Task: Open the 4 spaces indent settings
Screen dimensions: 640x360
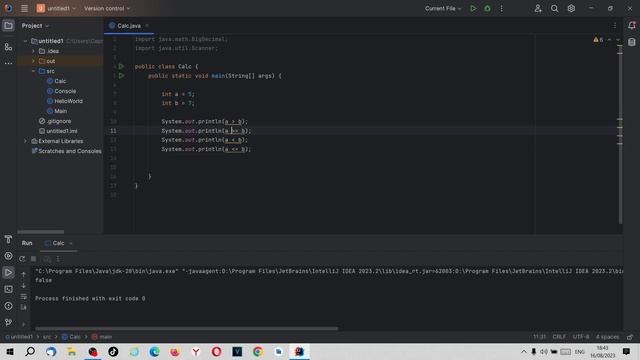Action: tap(607, 337)
